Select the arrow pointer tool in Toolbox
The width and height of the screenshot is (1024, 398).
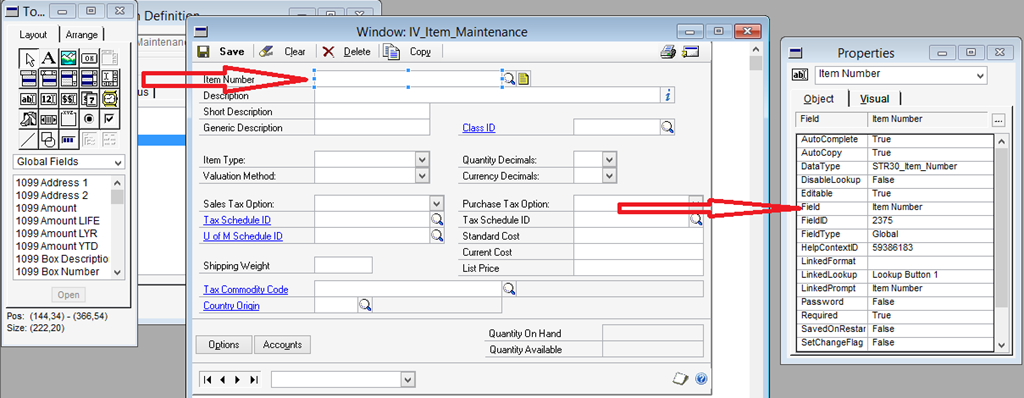(x=29, y=59)
